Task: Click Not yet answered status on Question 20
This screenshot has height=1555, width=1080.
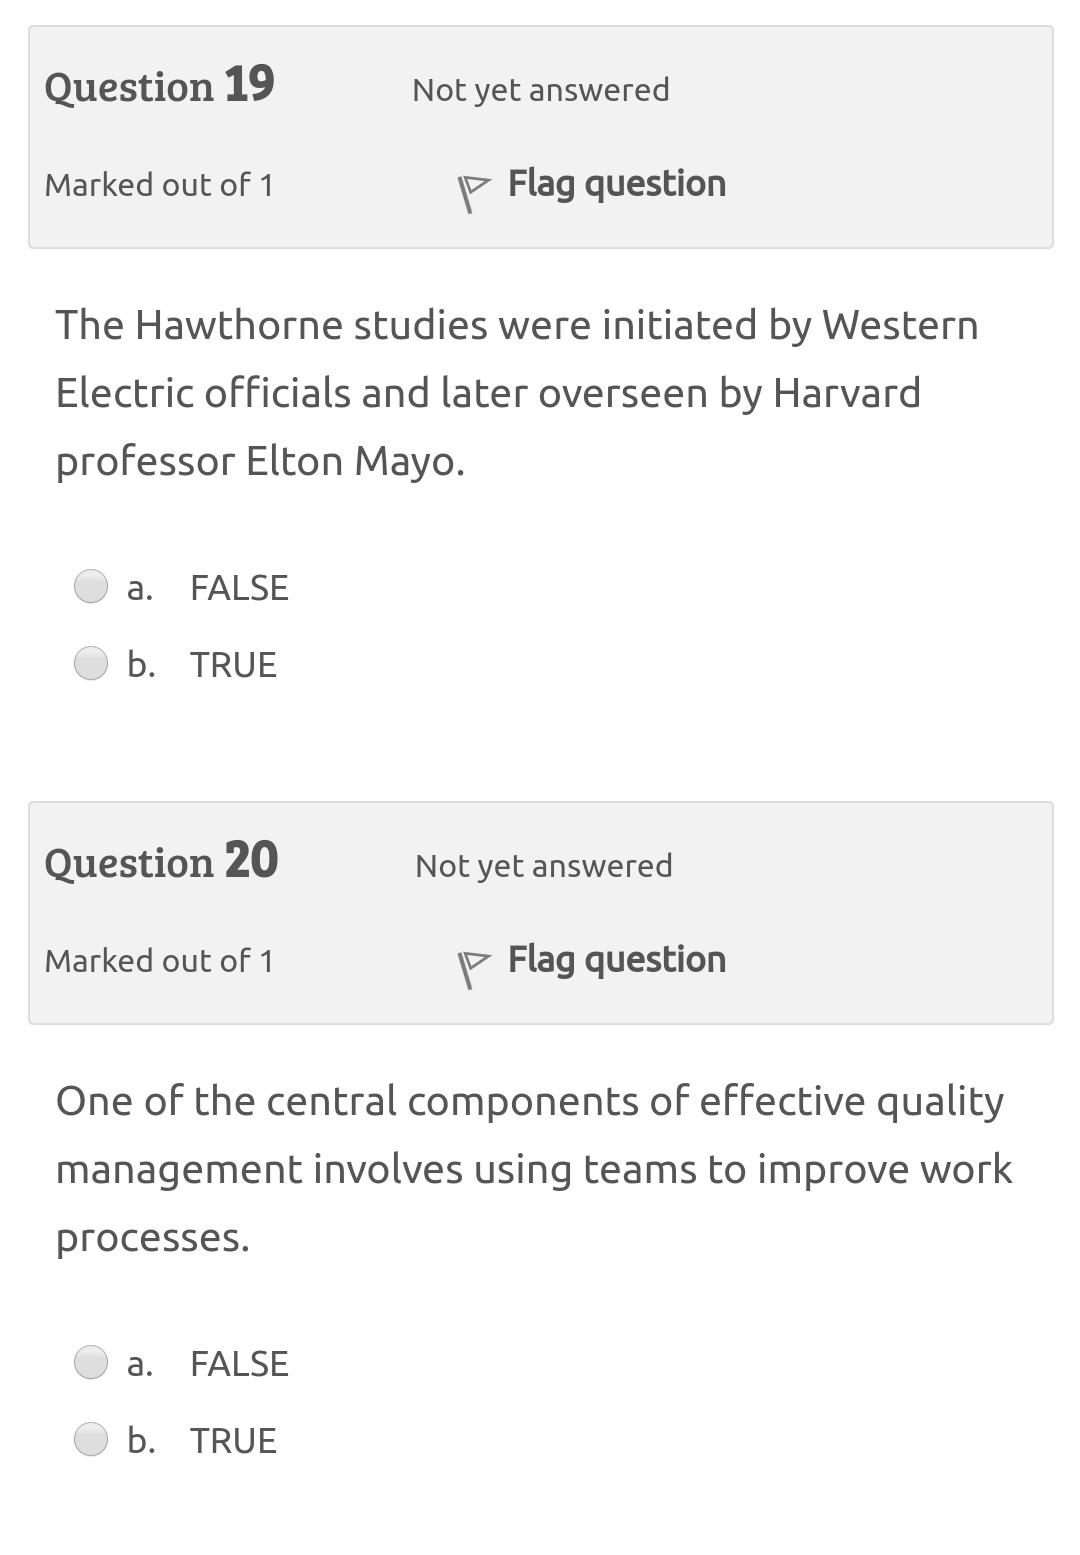Action: [x=544, y=865]
